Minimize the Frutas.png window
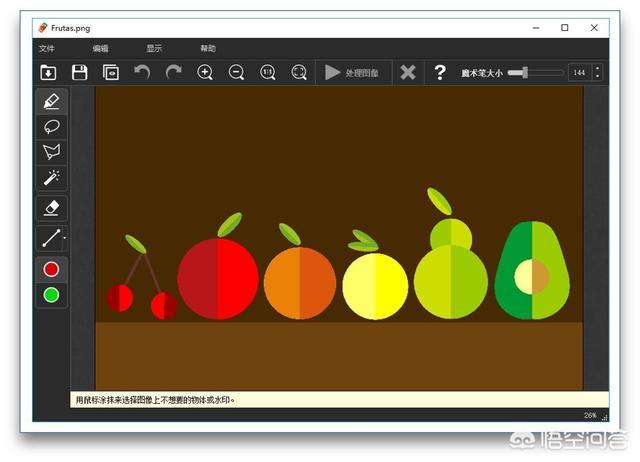Viewport: 640px width, 462px height. pyautogui.click(x=536, y=28)
